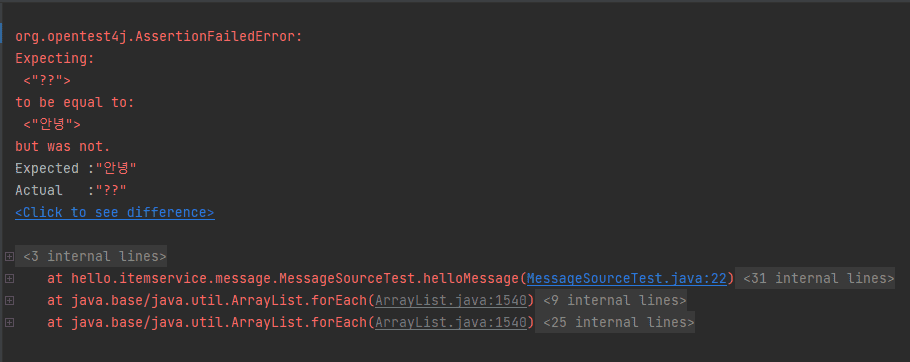The width and height of the screenshot is (910, 362).
Task: Click the "but was not." line
Action: (63, 146)
